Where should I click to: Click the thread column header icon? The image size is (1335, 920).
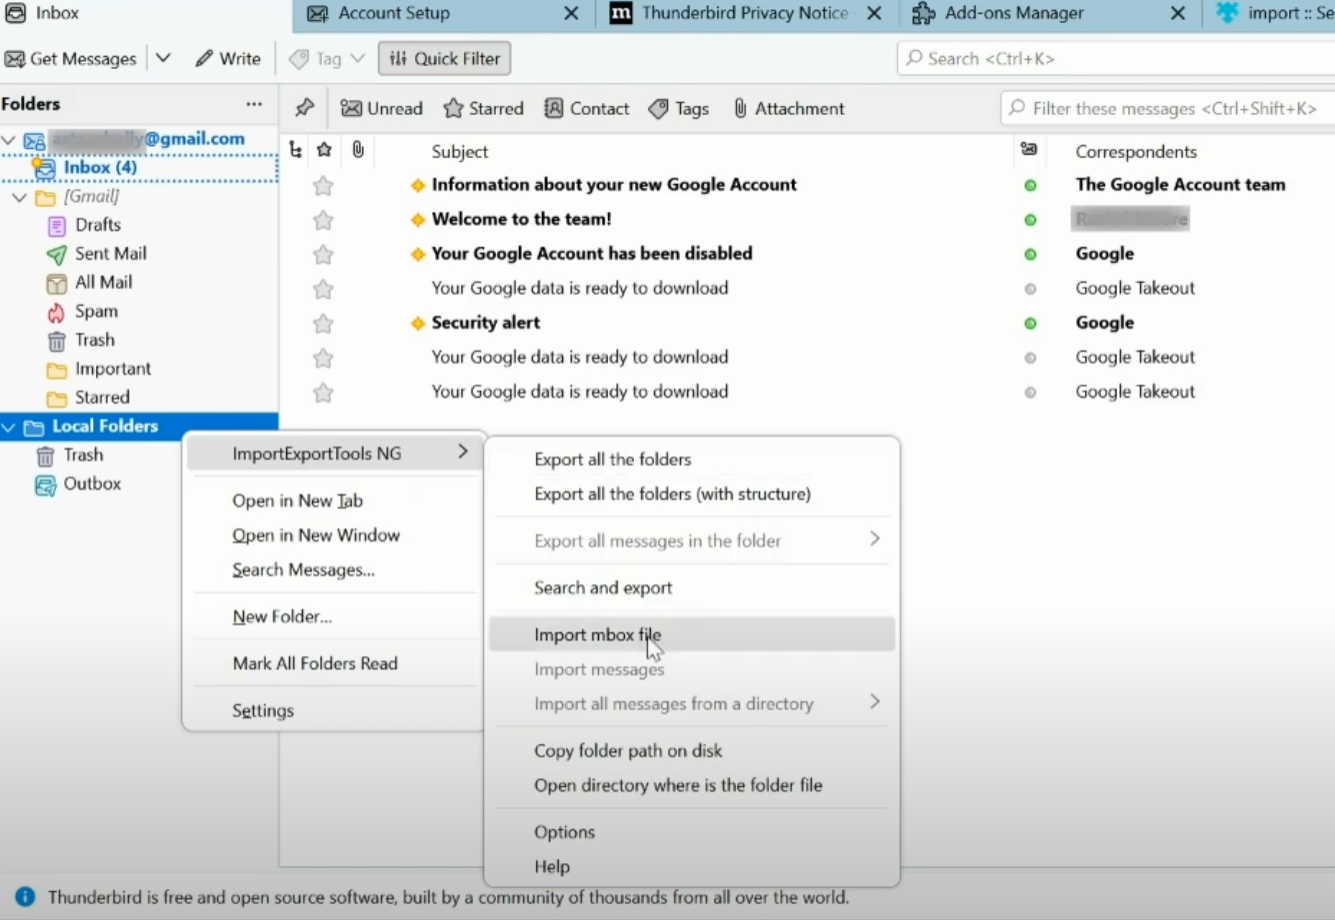295,150
